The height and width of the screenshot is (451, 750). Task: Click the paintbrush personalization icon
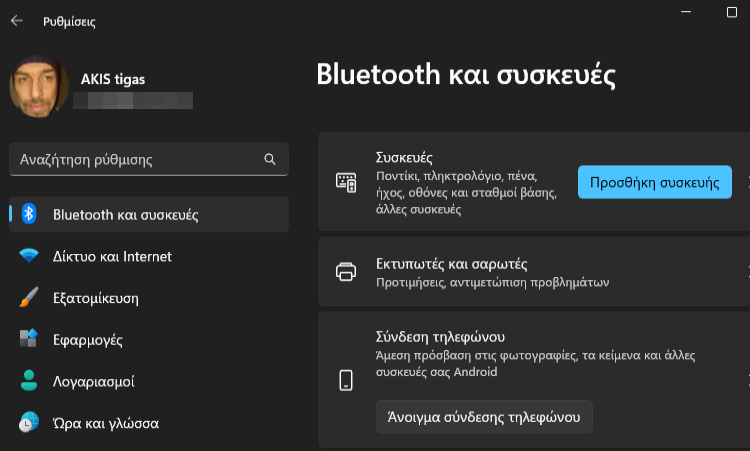[x=29, y=297]
